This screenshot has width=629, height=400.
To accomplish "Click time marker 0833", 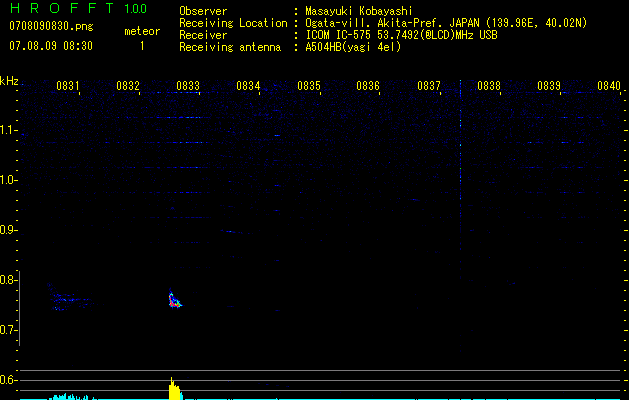I will click(188, 86).
